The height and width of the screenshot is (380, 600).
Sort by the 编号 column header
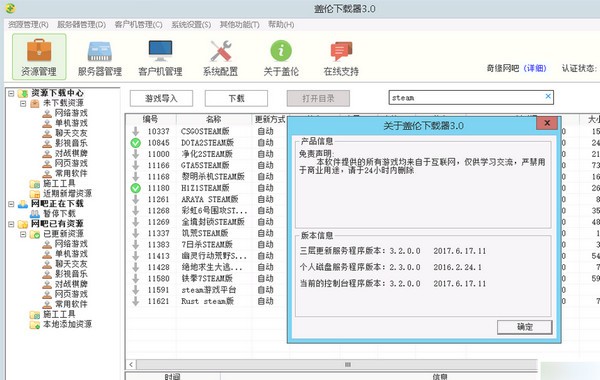(150, 119)
